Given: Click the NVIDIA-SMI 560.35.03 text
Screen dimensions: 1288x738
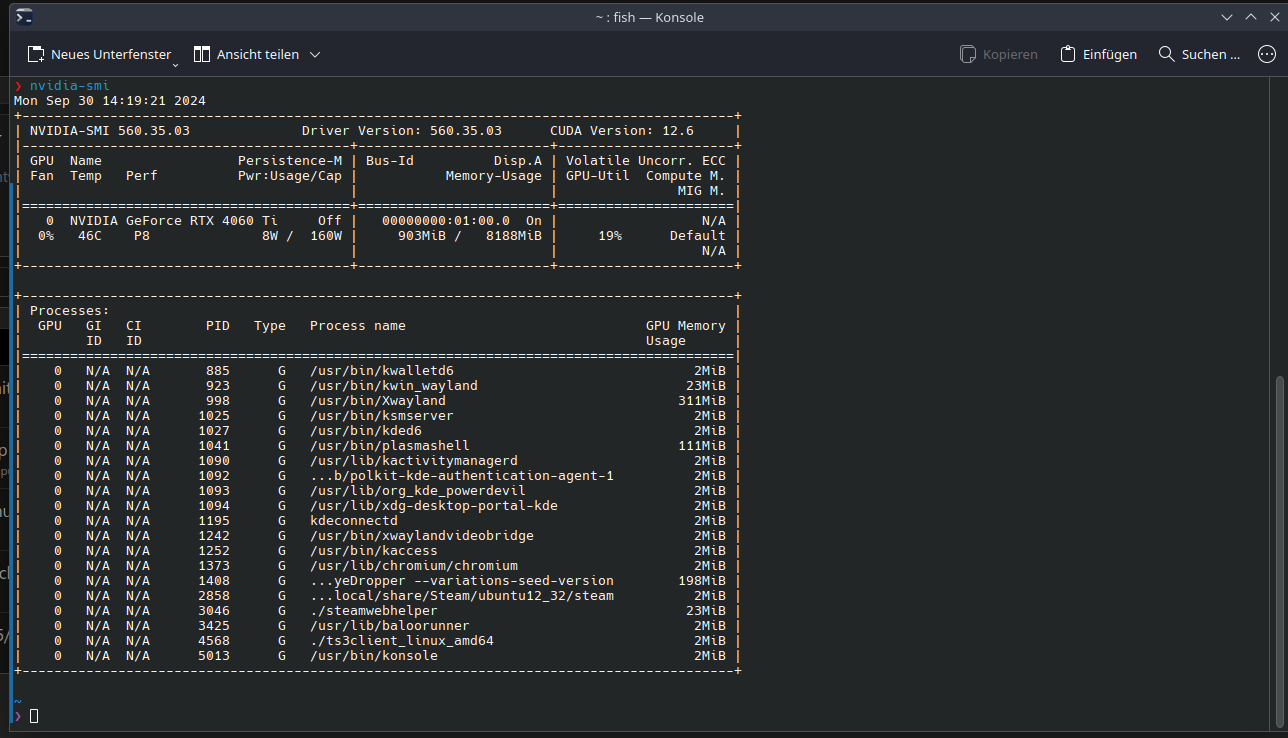Looking at the screenshot, I should pos(110,131).
